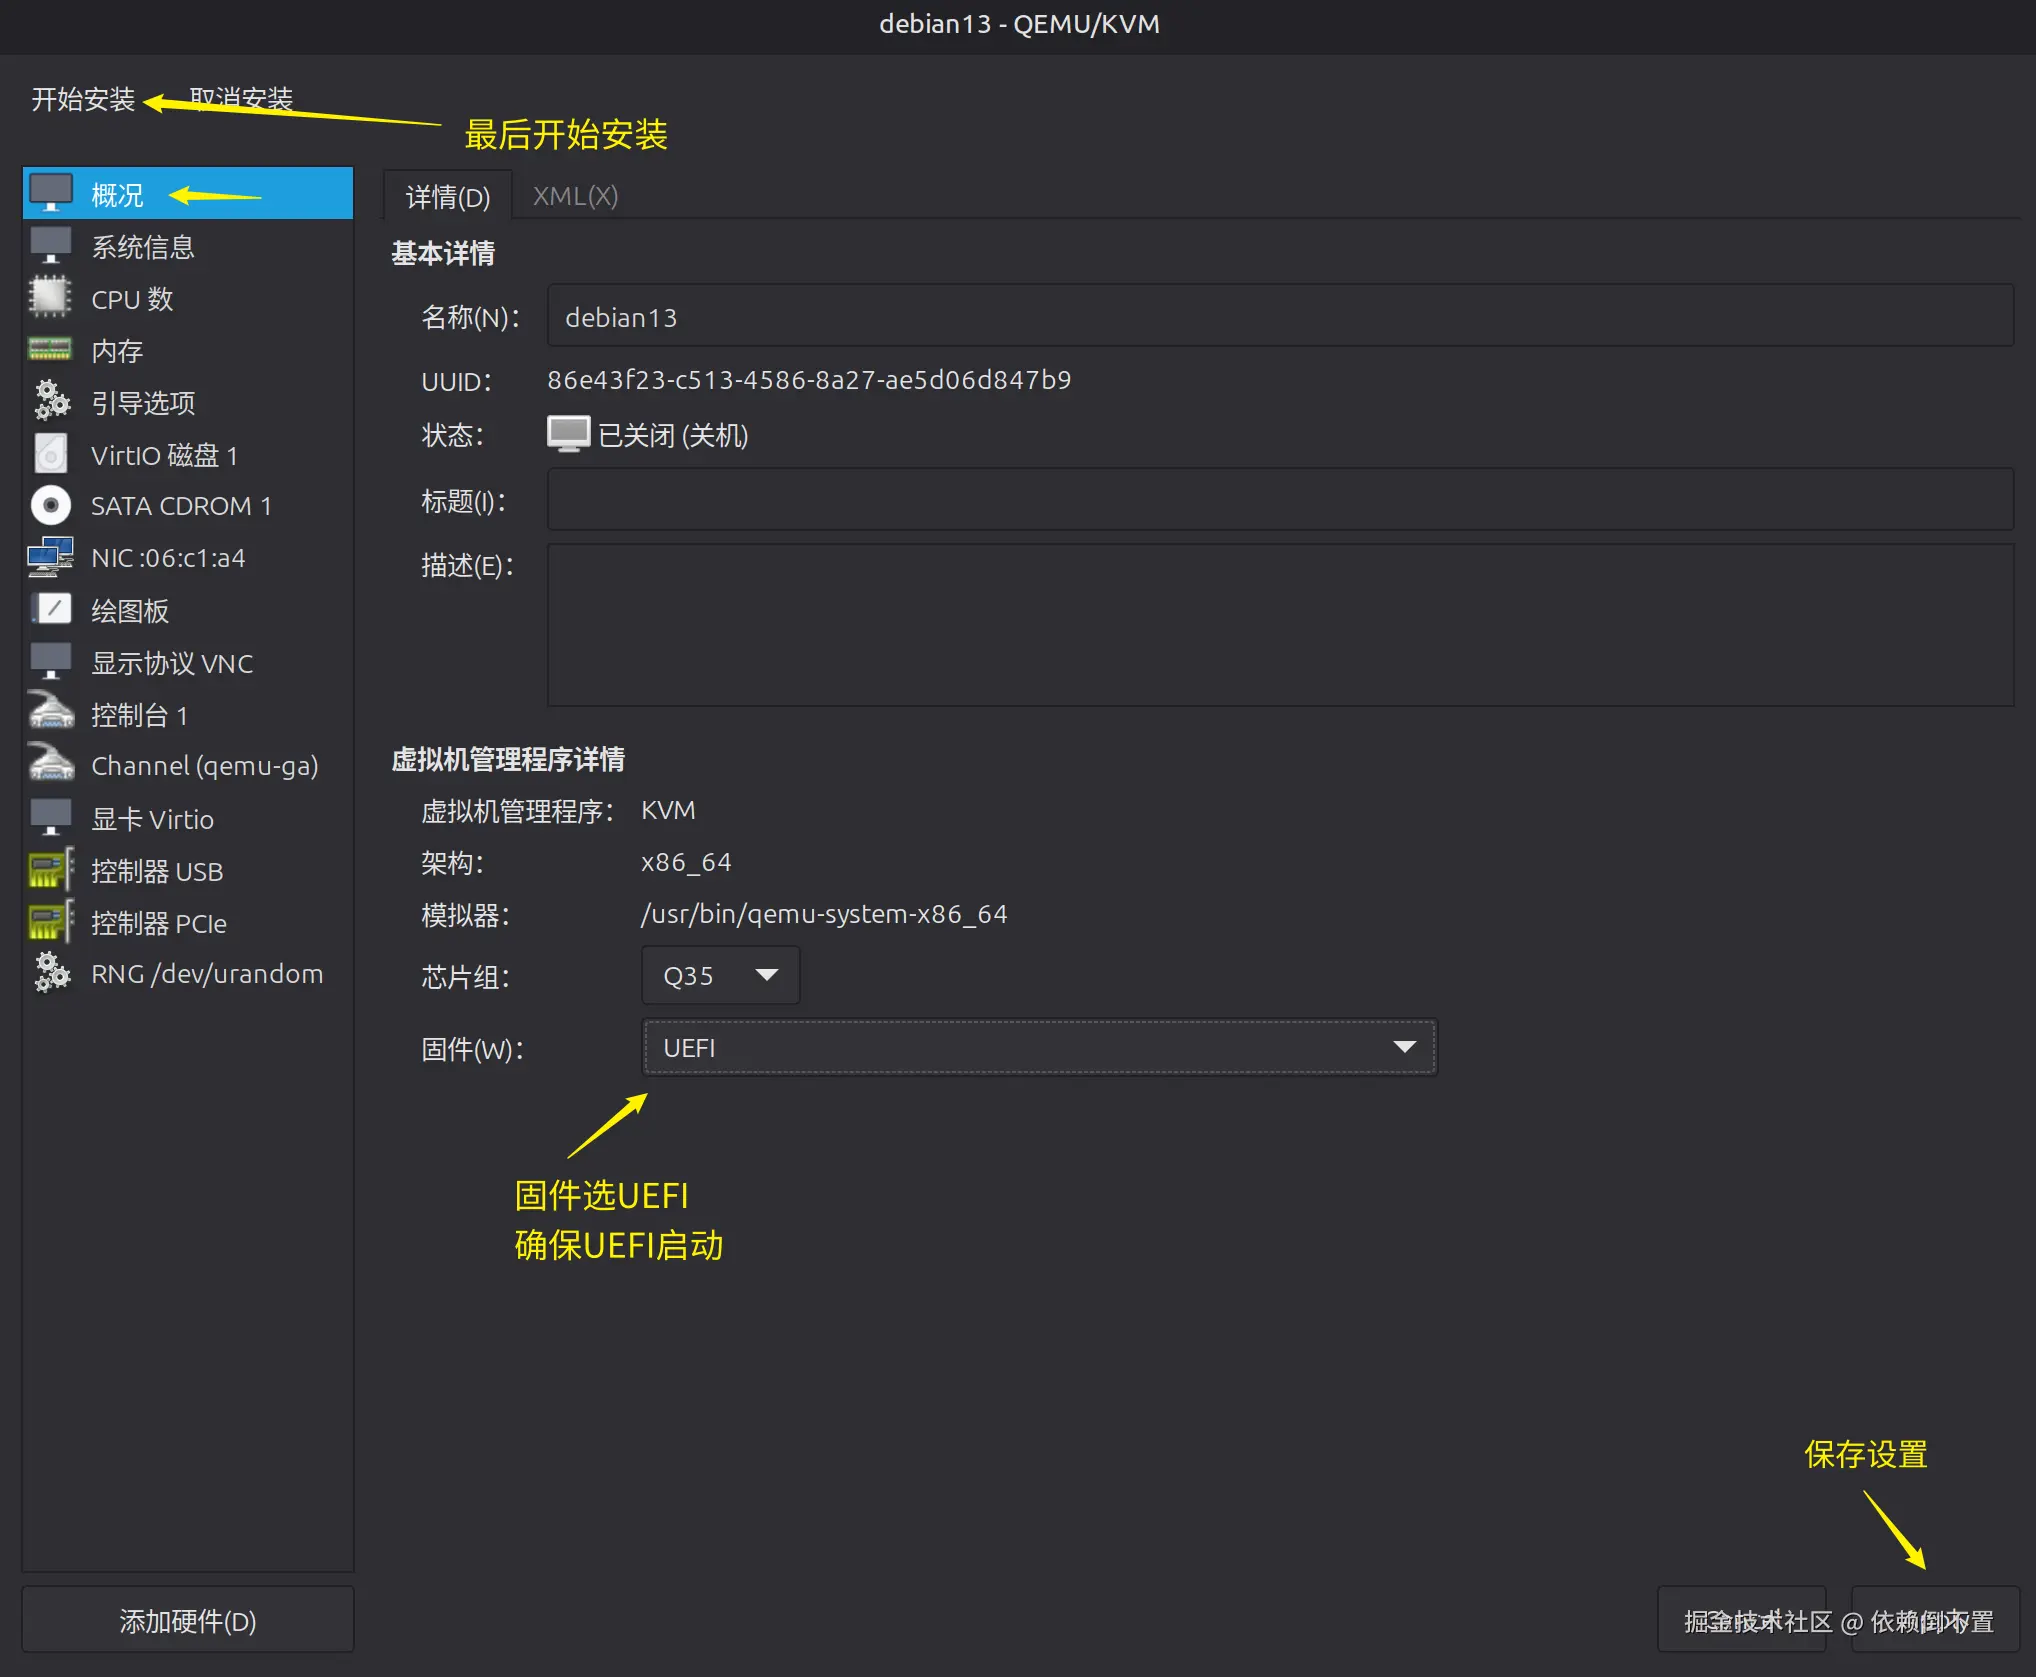Viewport: 2036px width, 1677px height.
Task: Select the SATA CDROM 1 disc icon
Action: coord(51,506)
